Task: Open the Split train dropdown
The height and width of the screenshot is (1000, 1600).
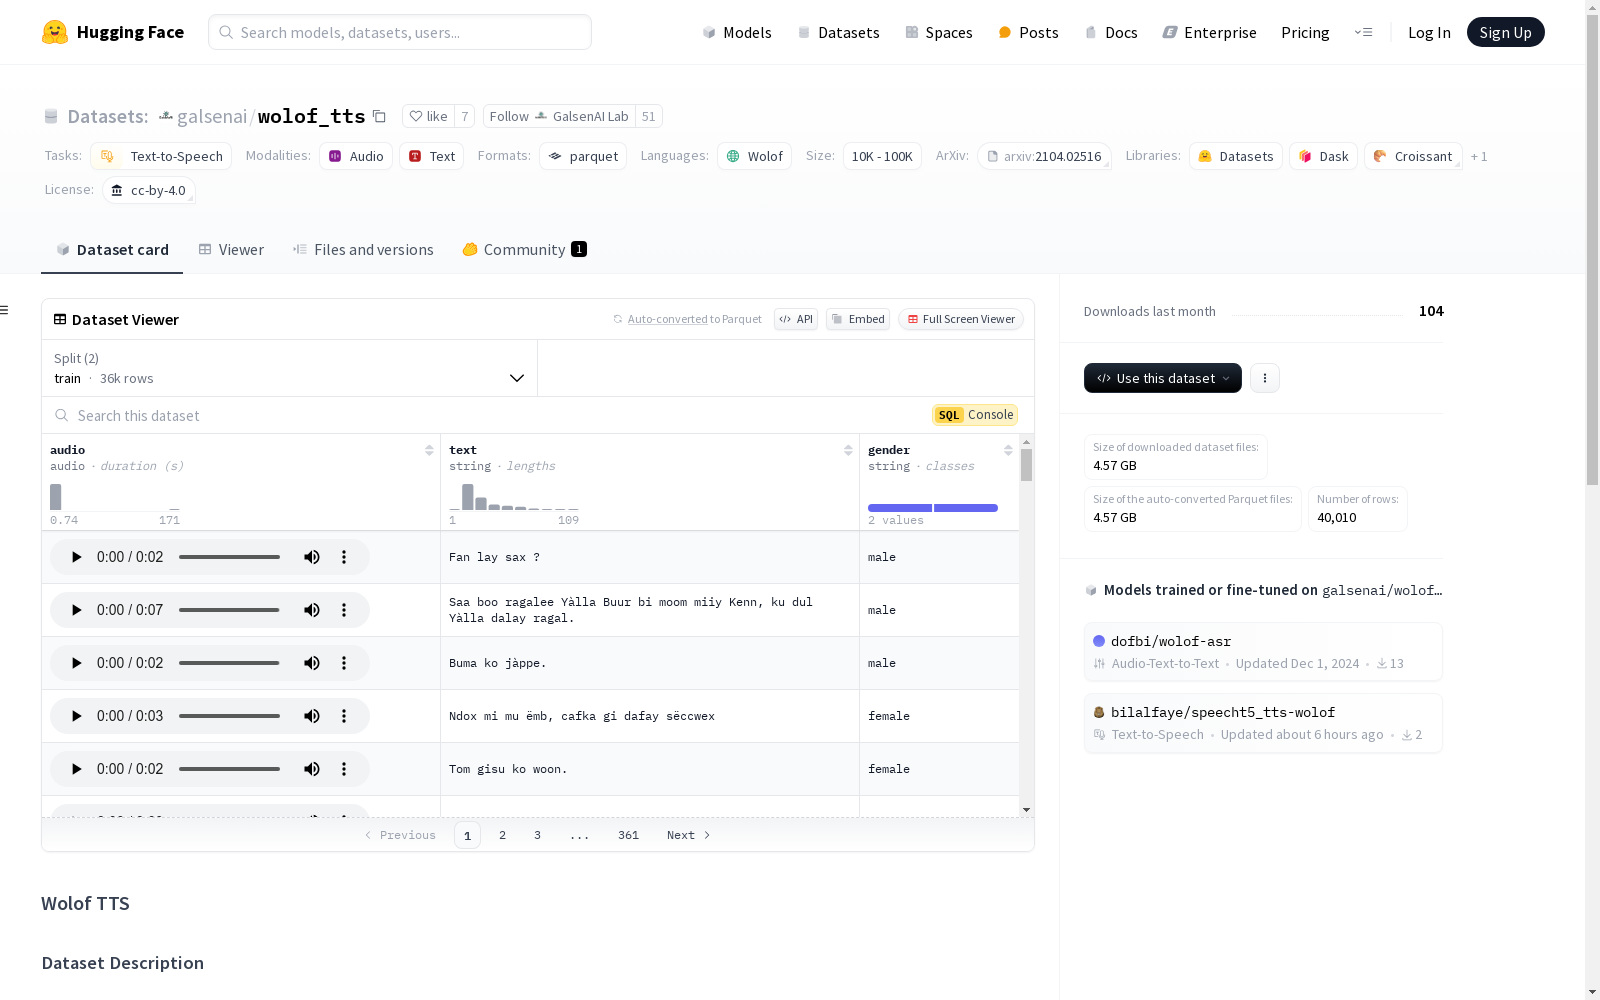Action: click(289, 368)
